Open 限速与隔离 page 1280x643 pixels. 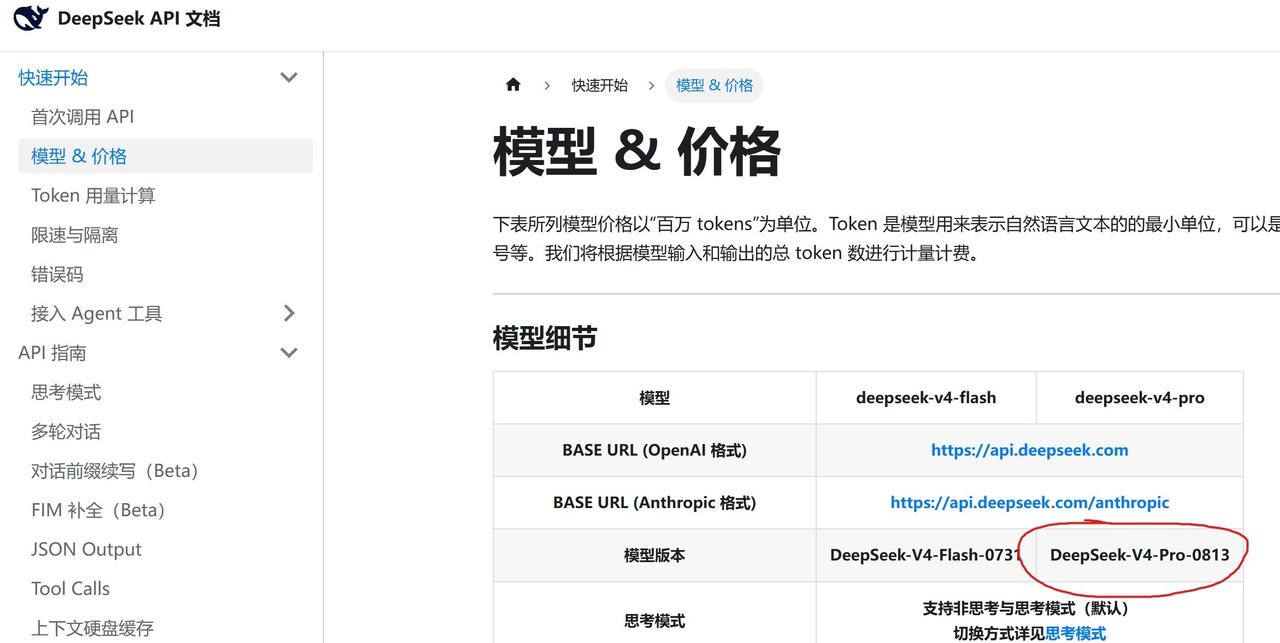click(x=74, y=235)
